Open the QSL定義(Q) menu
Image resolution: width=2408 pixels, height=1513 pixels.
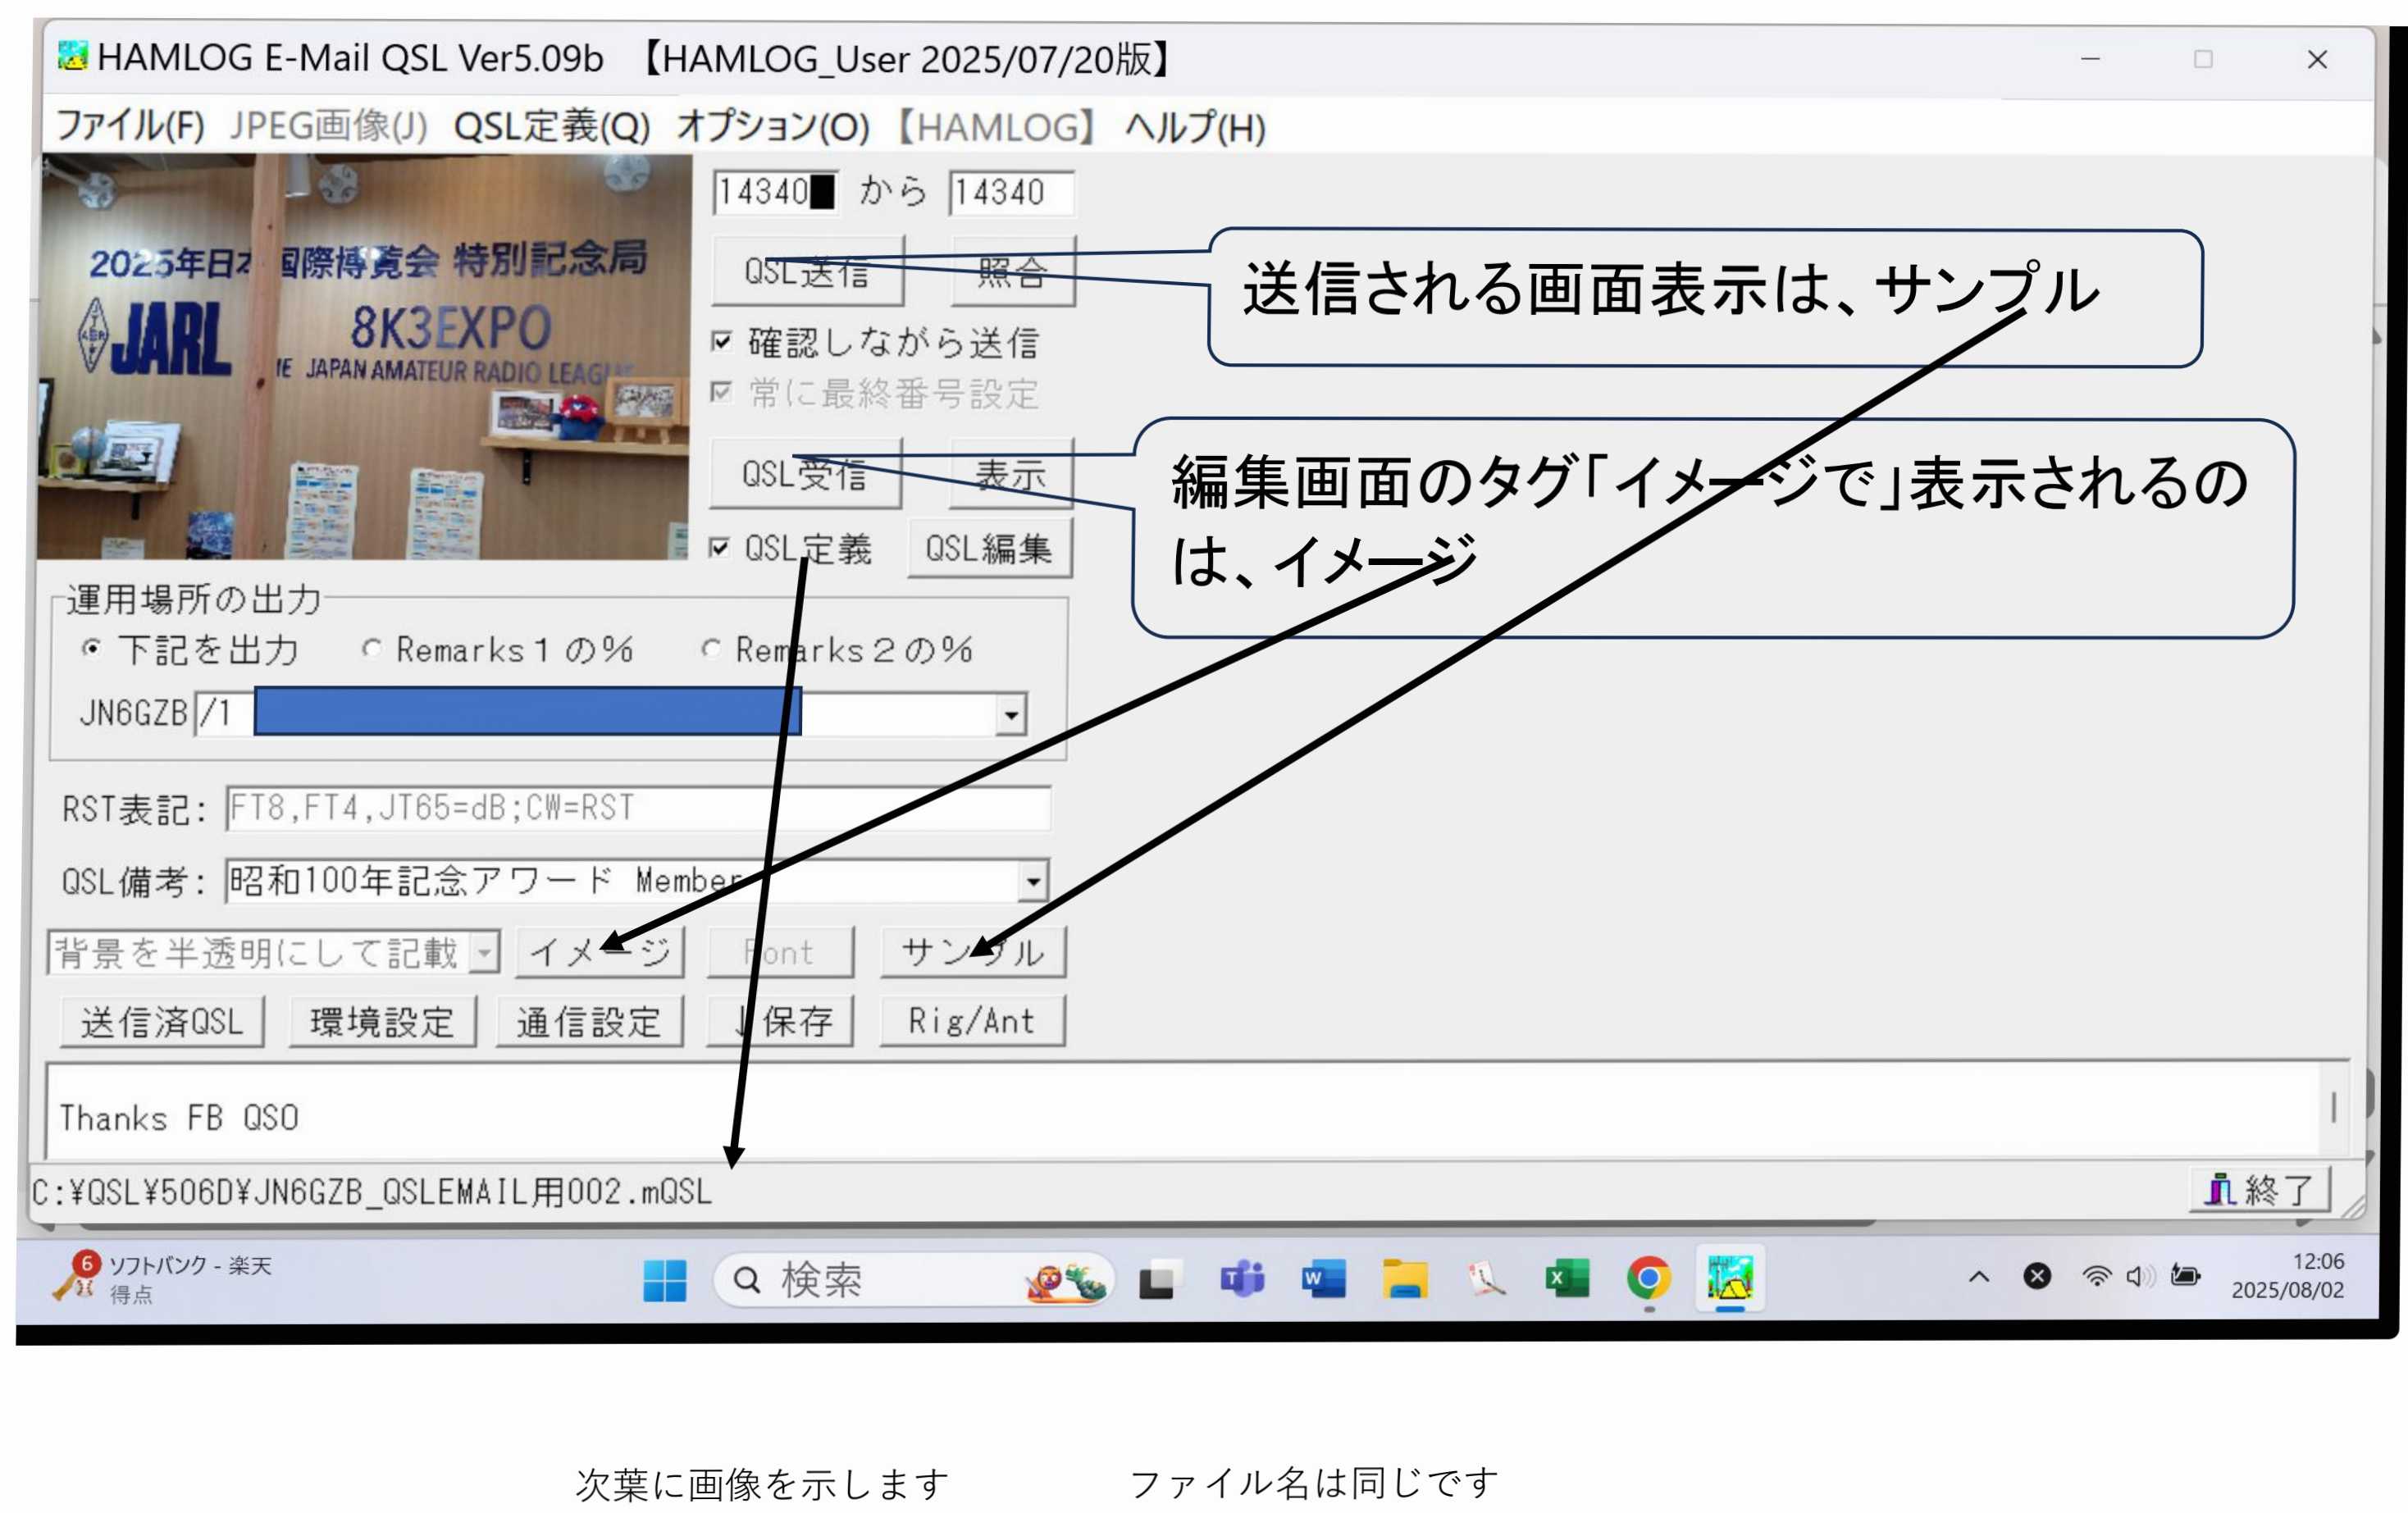point(551,127)
